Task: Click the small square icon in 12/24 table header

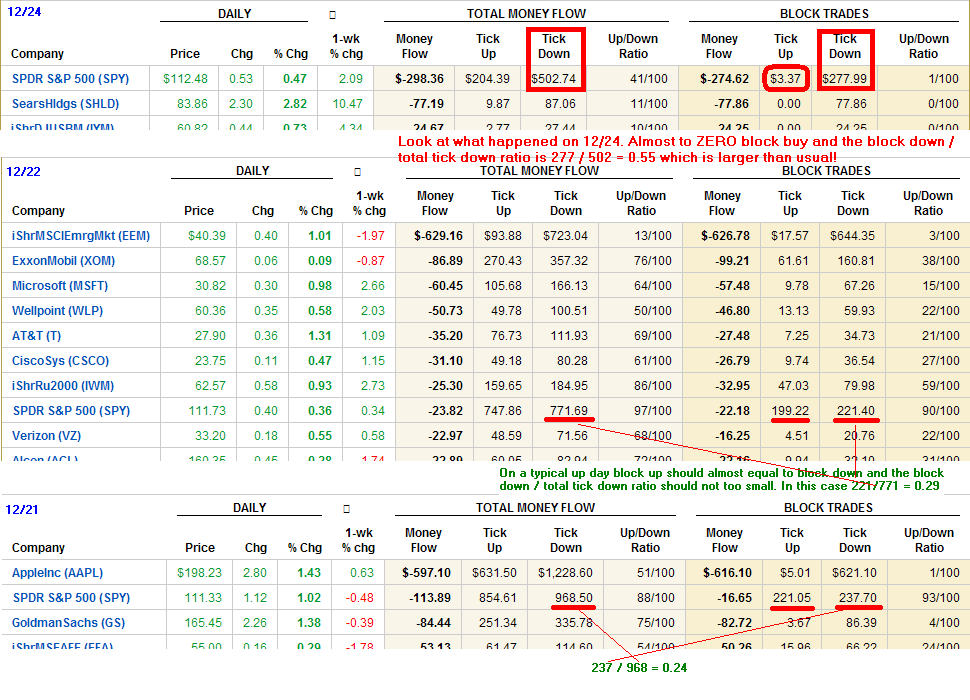Action: (x=332, y=15)
